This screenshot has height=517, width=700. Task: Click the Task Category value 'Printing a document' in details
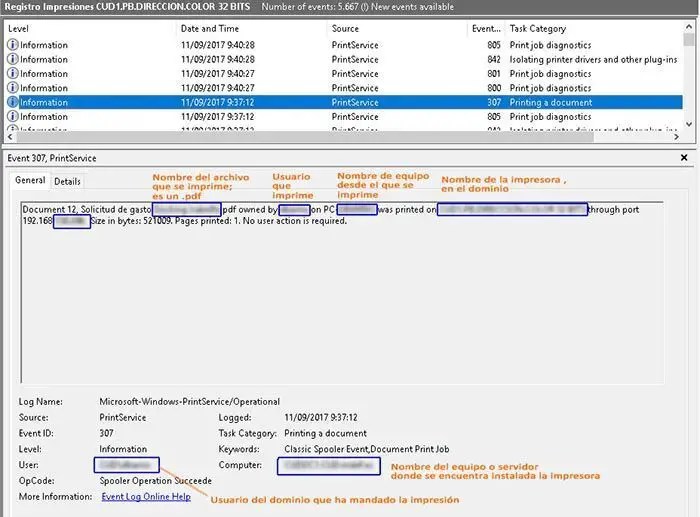click(x=325, y=433)
